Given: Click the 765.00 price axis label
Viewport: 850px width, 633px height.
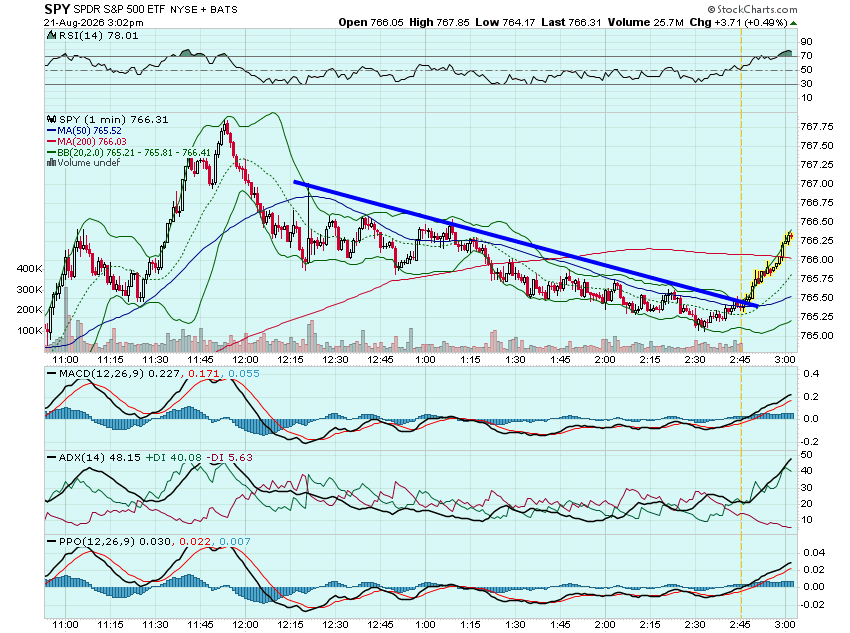Looking at the screenshot, I should 817,335.
